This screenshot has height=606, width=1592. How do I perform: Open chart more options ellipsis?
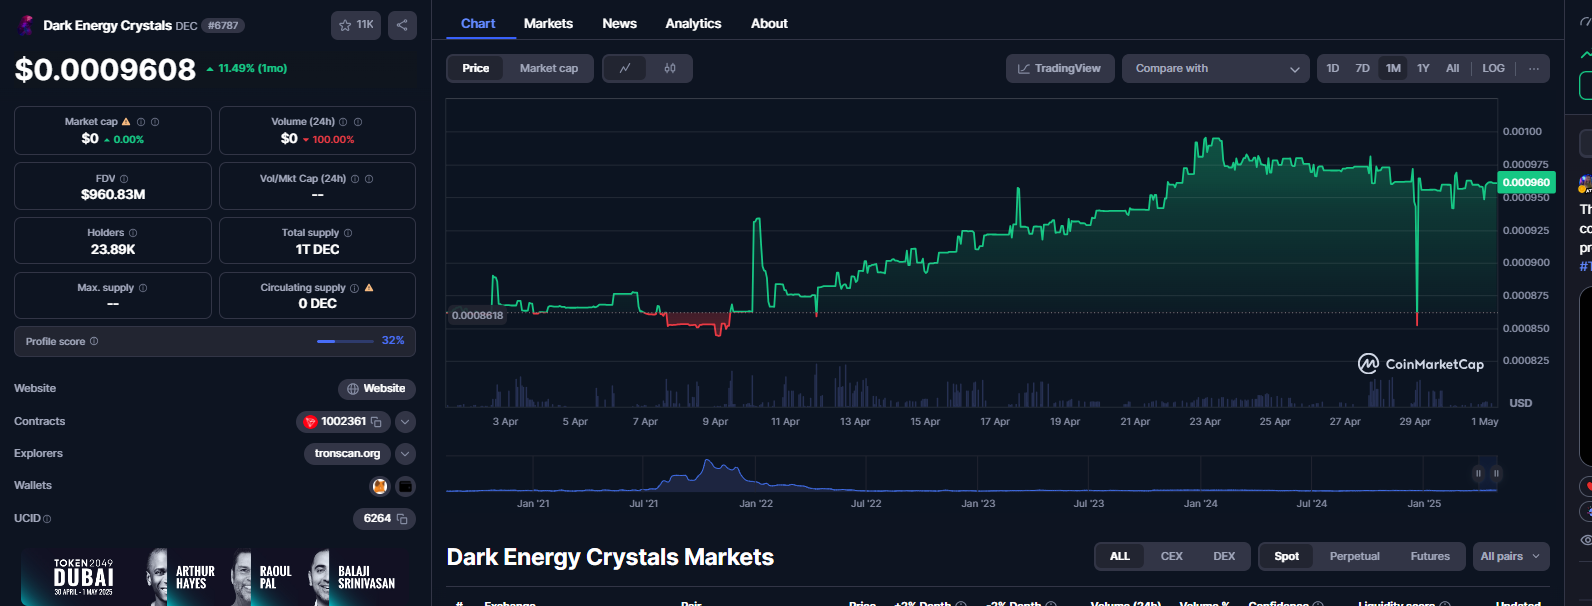coord(1534,68)
